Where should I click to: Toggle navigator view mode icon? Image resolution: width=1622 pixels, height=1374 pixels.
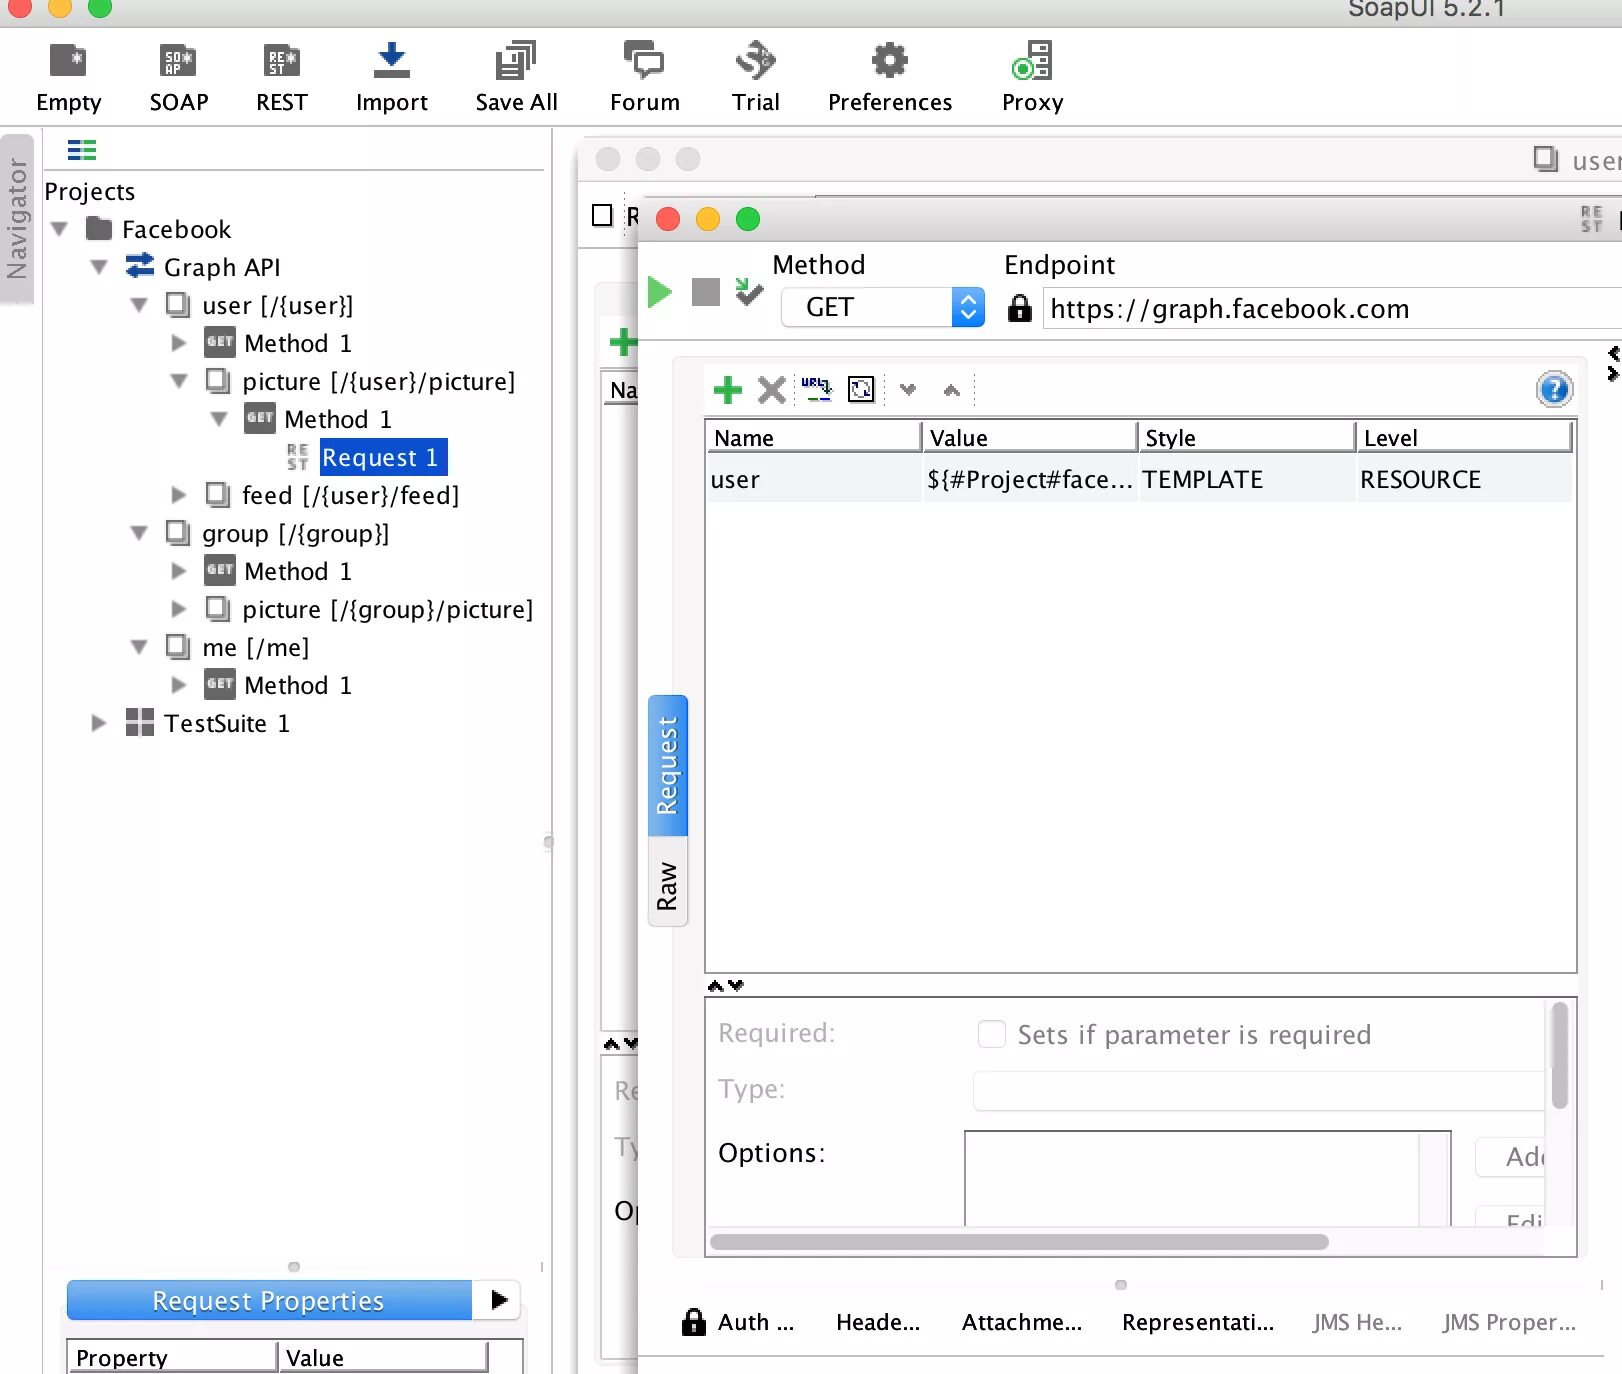pos(82,151)
